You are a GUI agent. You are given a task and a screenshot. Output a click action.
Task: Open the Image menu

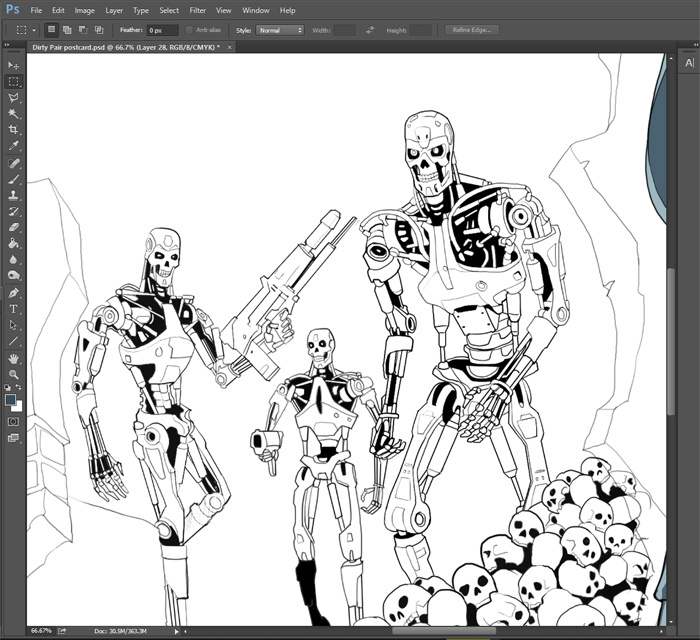pos(84,10)
